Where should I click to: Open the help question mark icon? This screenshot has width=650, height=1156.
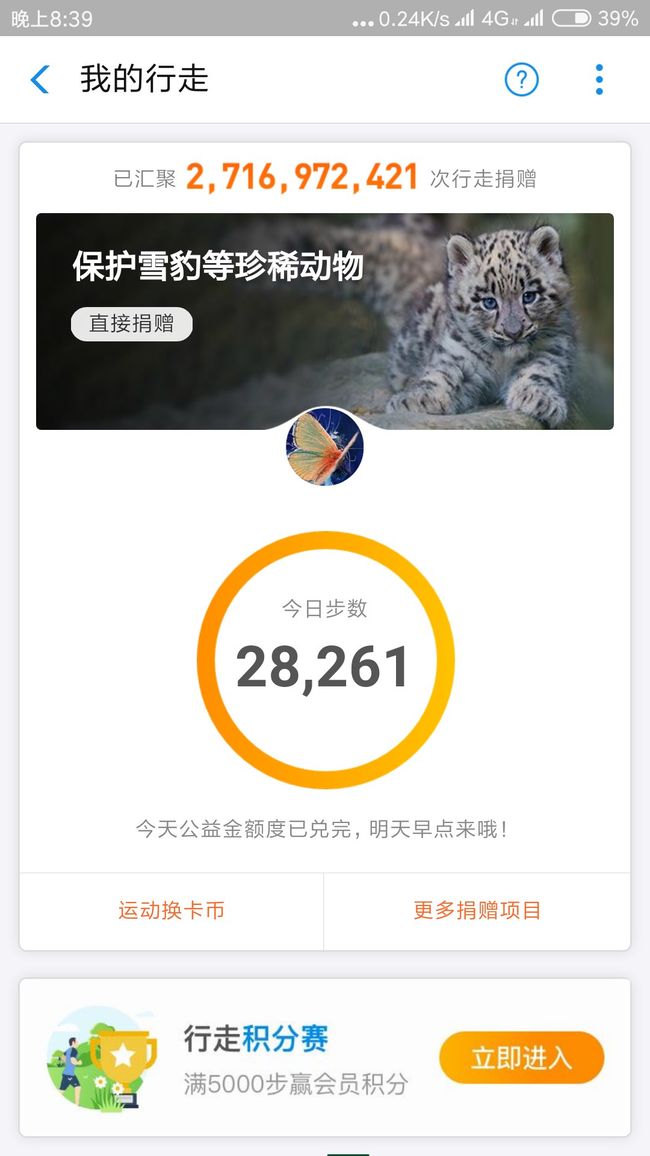(x=522, y=79)
